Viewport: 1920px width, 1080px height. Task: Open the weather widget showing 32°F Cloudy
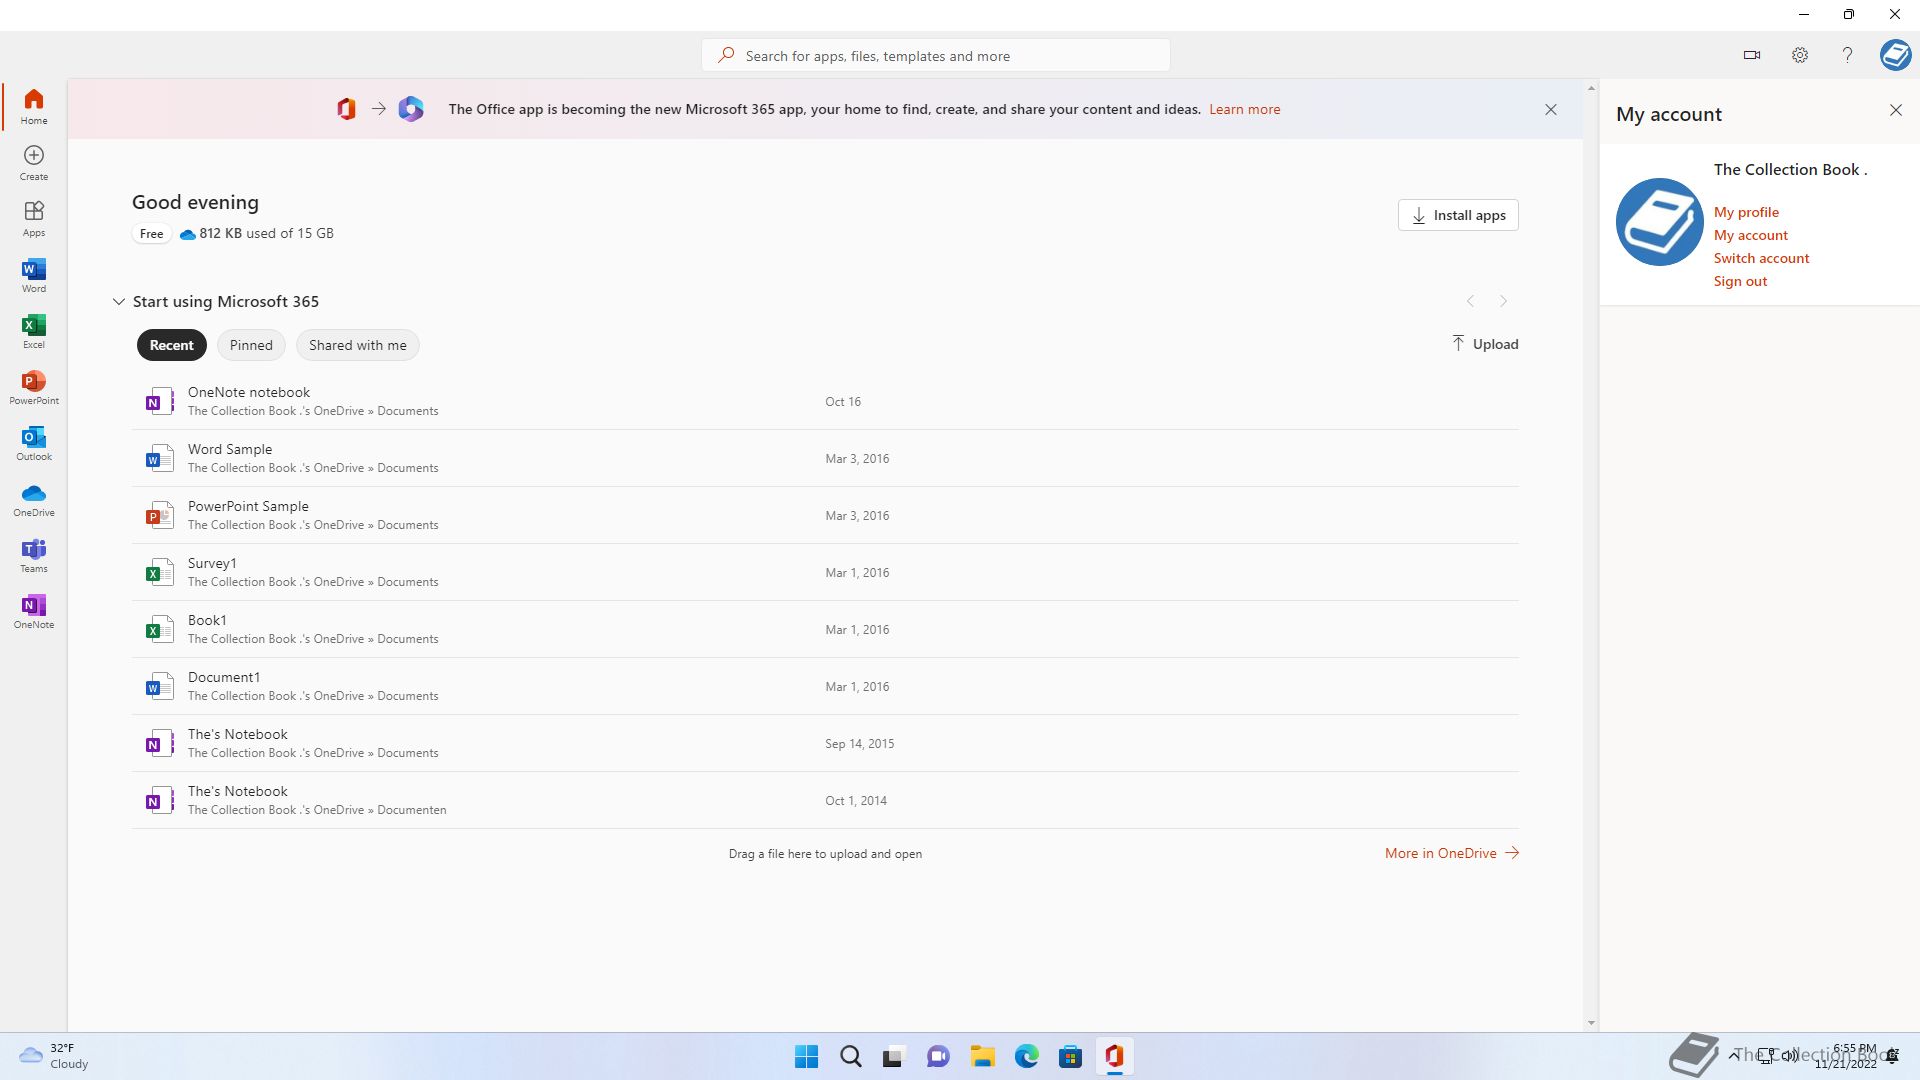coord(55,1056)
